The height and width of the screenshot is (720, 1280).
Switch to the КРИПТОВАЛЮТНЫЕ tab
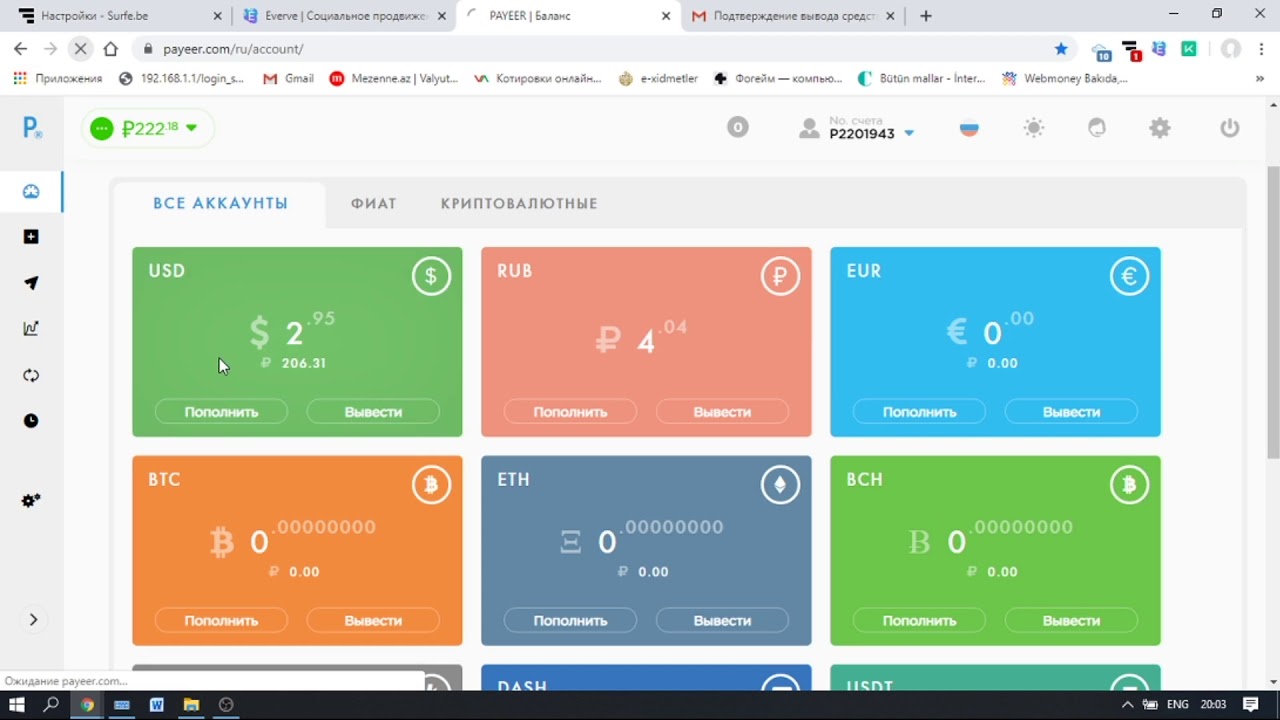[519, 204]
